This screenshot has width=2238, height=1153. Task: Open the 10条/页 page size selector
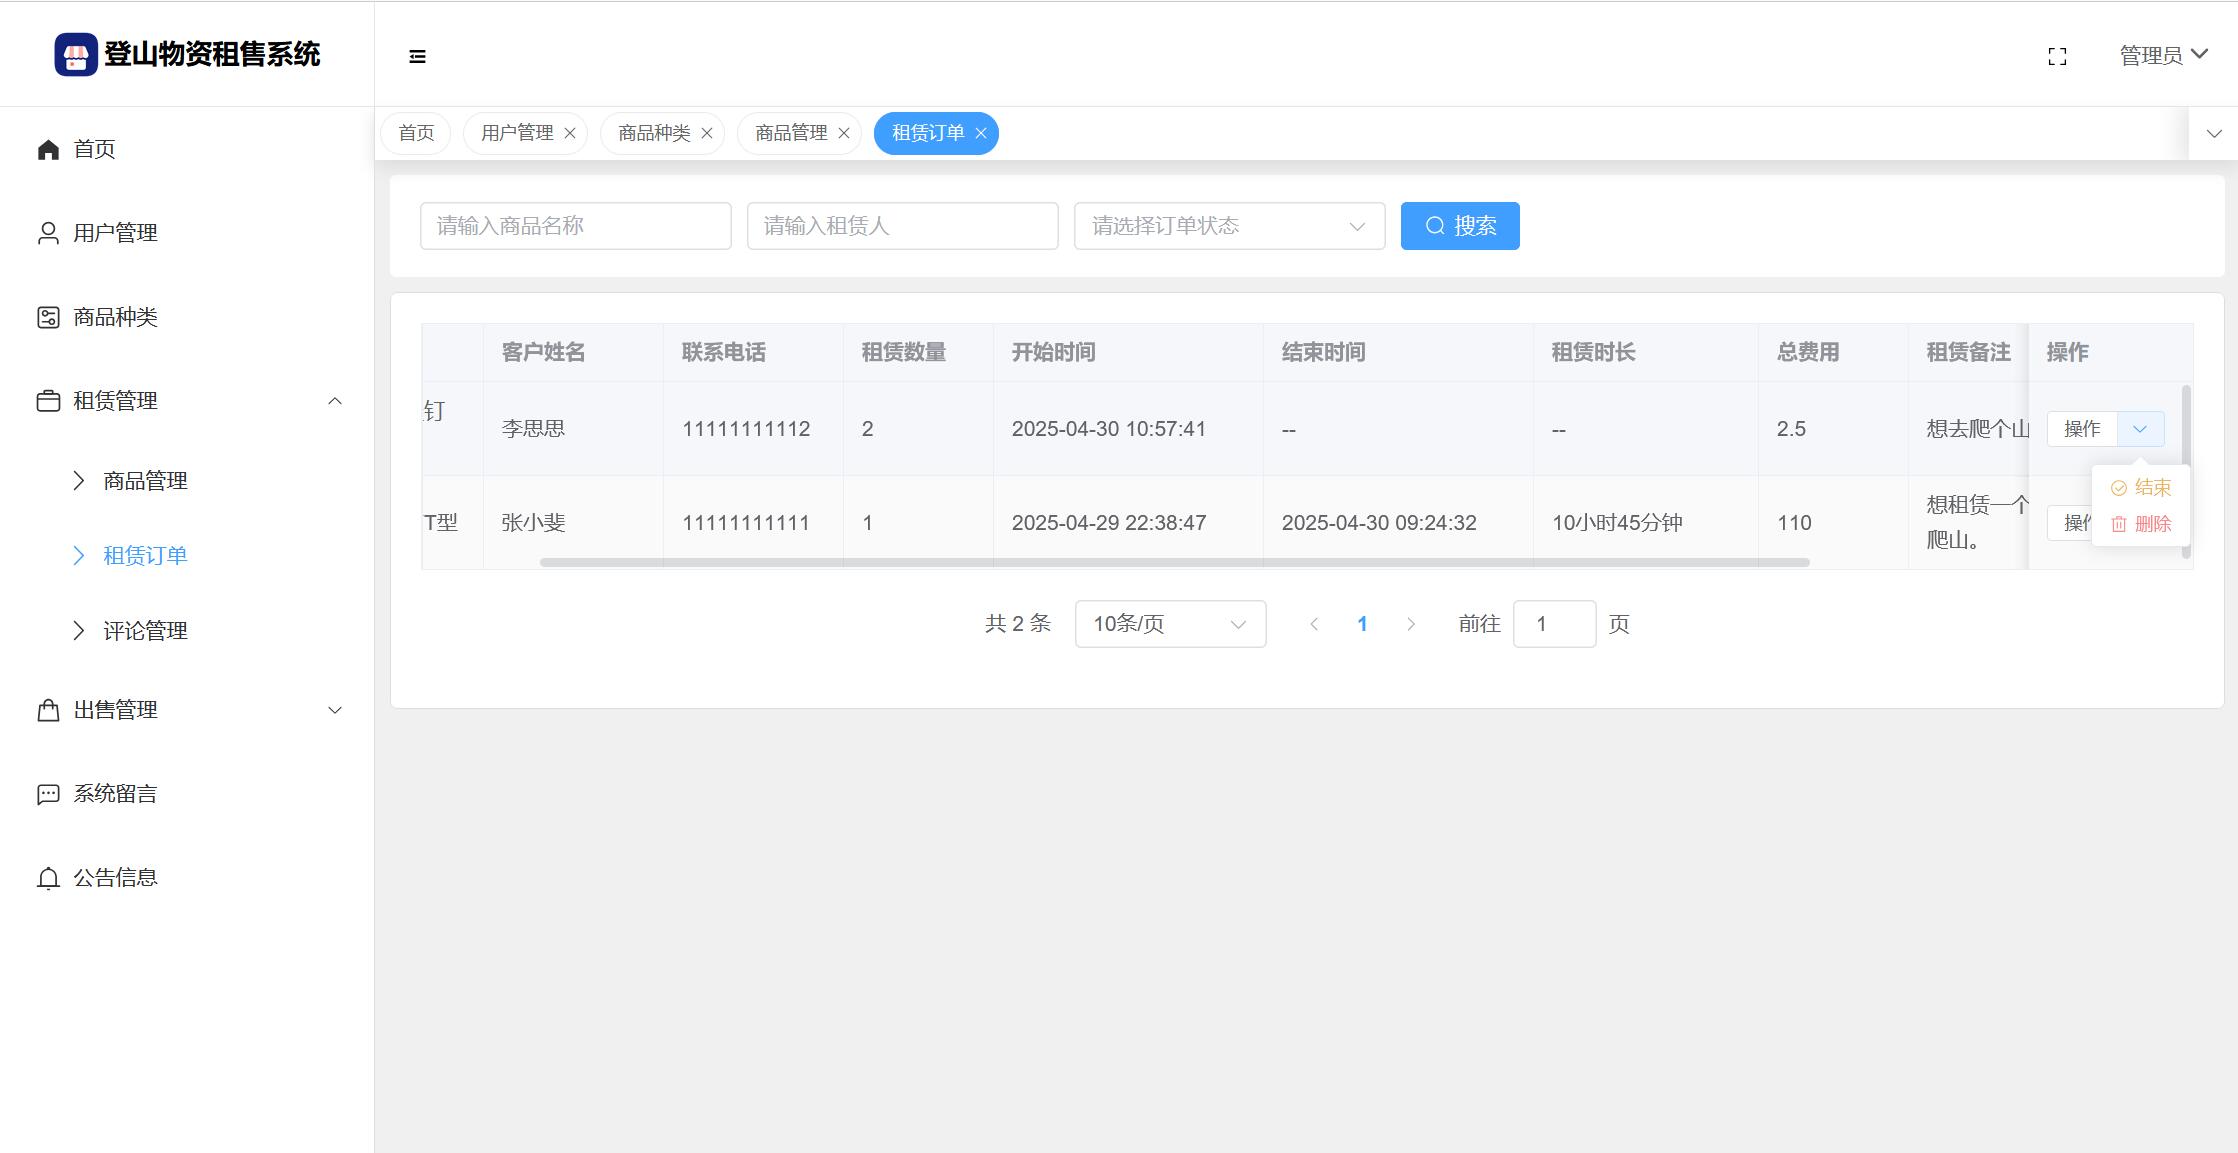click(1170, 624)
